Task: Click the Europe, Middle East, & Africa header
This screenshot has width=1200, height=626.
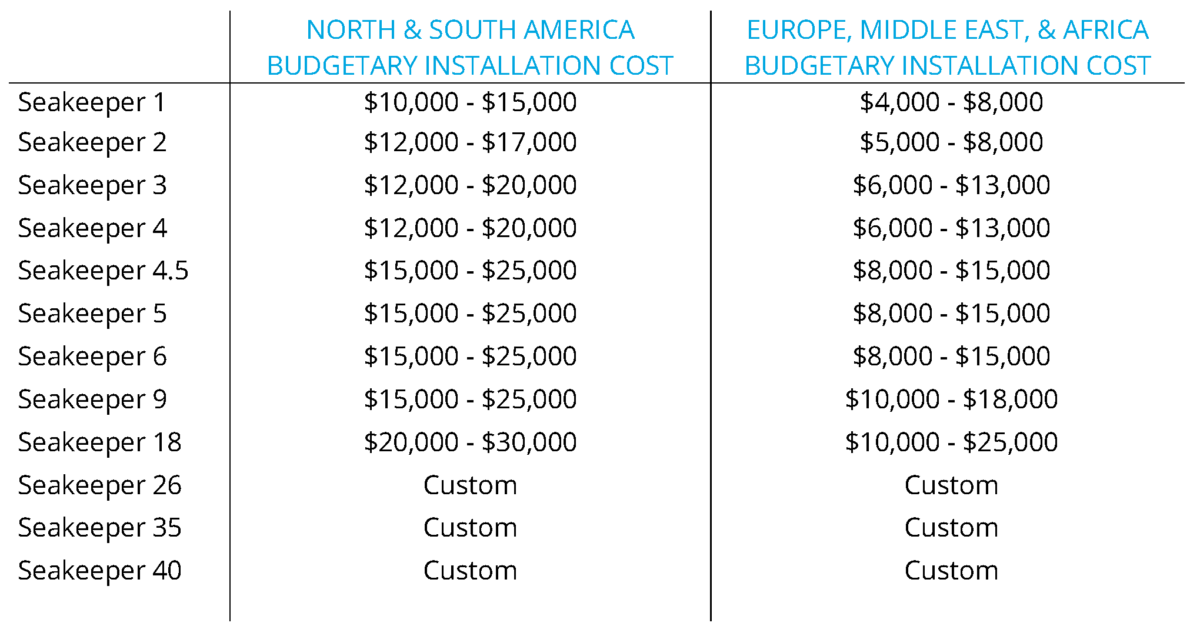Action: (x=948, y=47)
